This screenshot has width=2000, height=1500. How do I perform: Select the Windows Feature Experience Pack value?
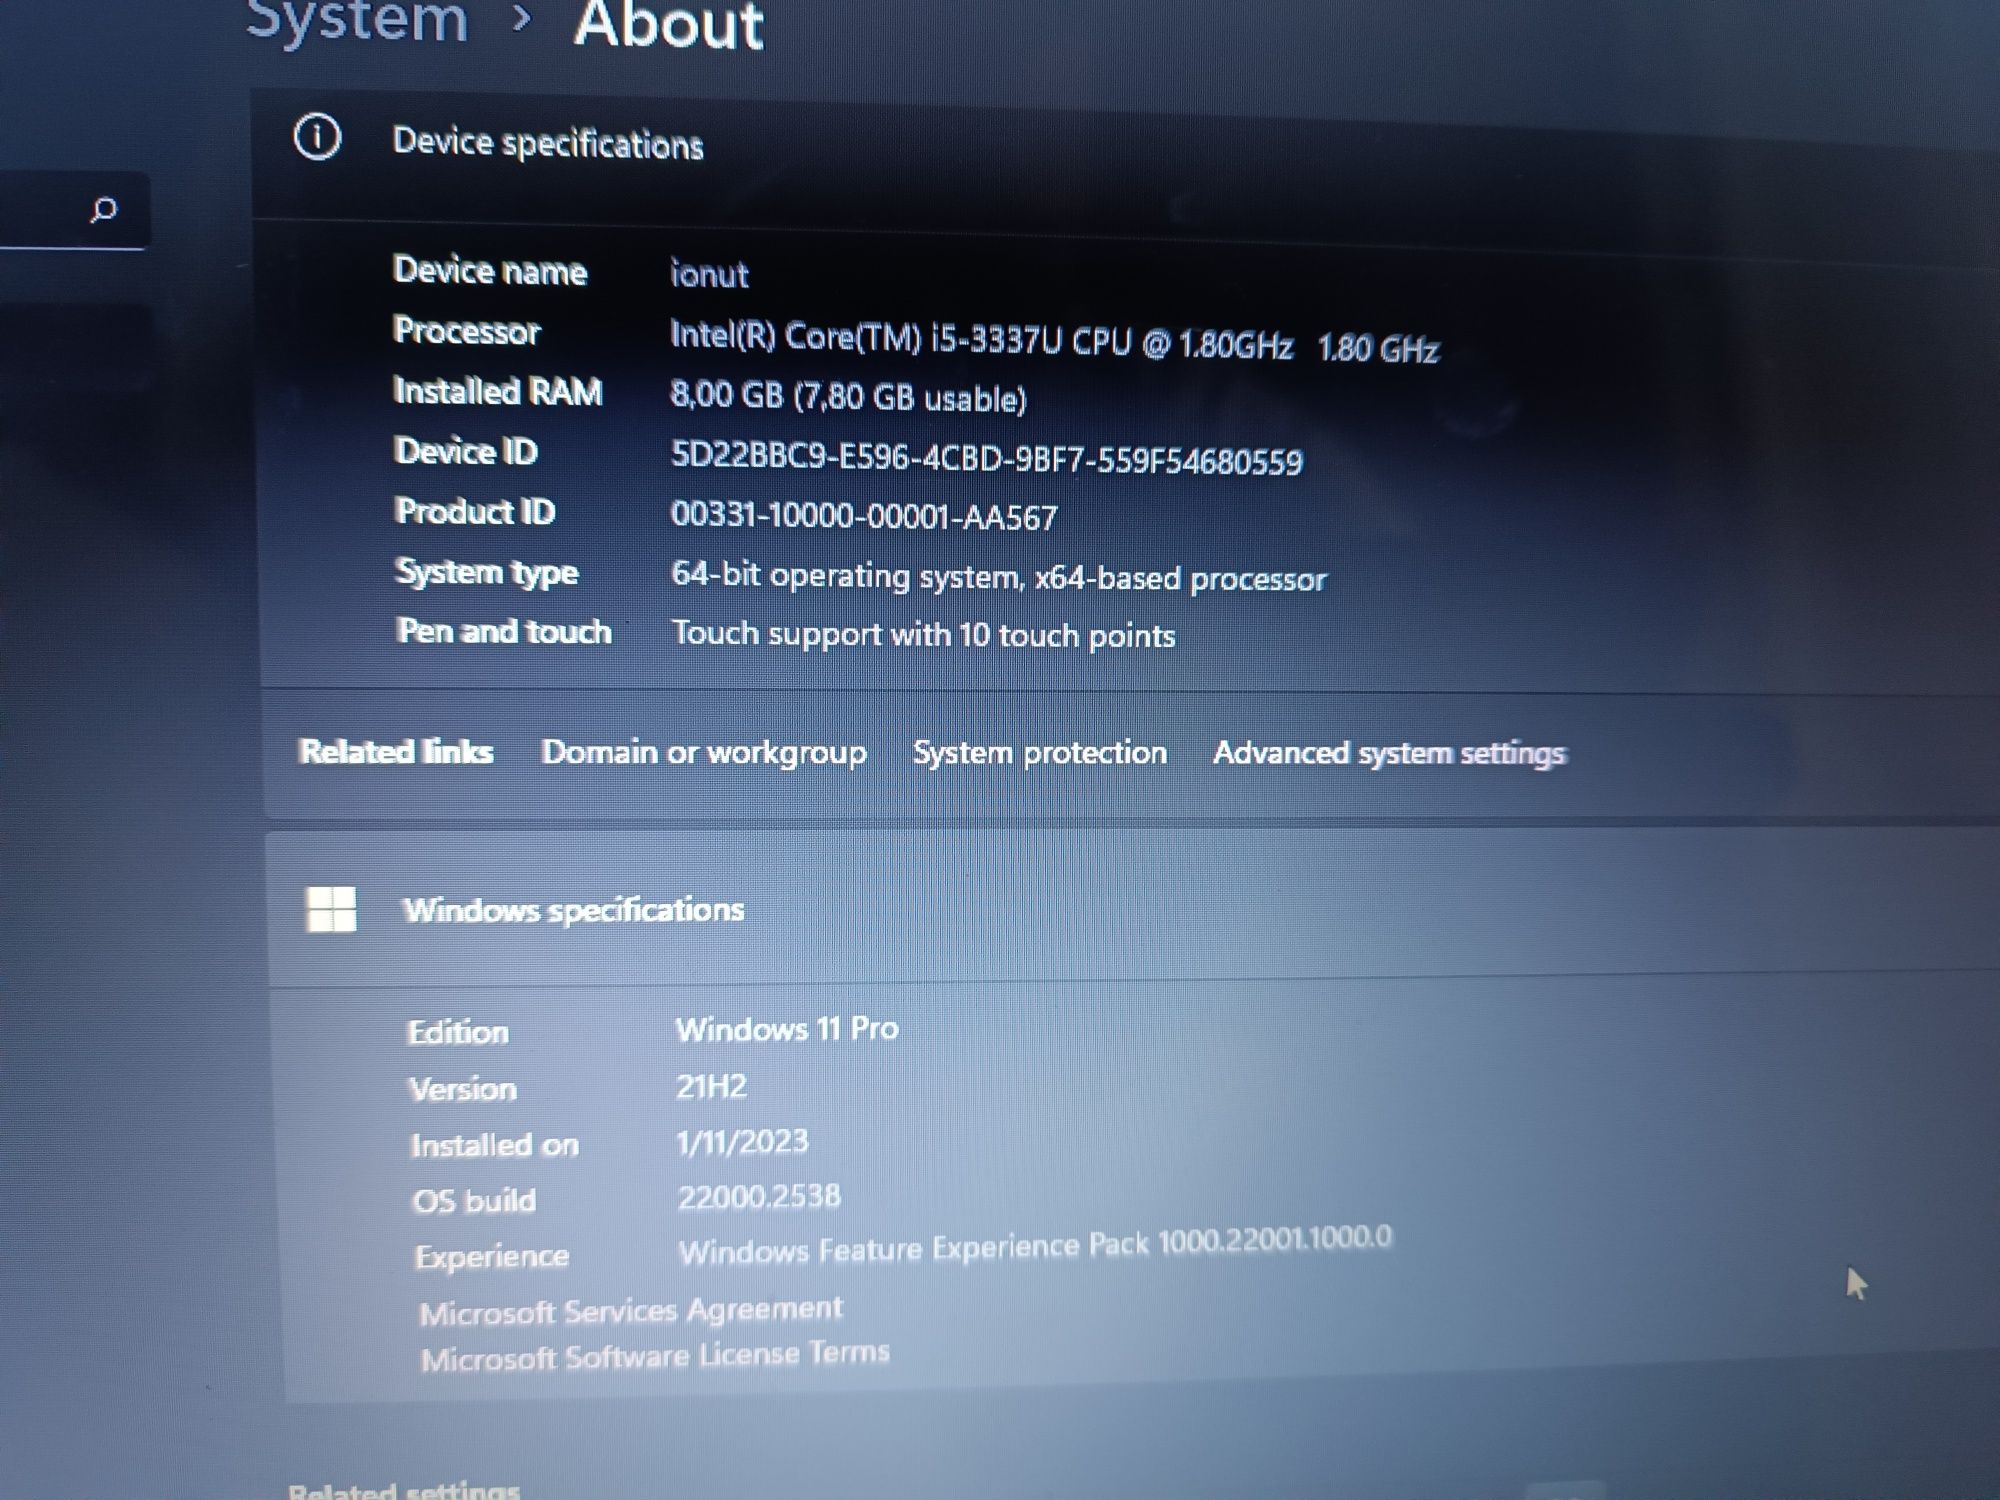(x=1034, y=1246)
